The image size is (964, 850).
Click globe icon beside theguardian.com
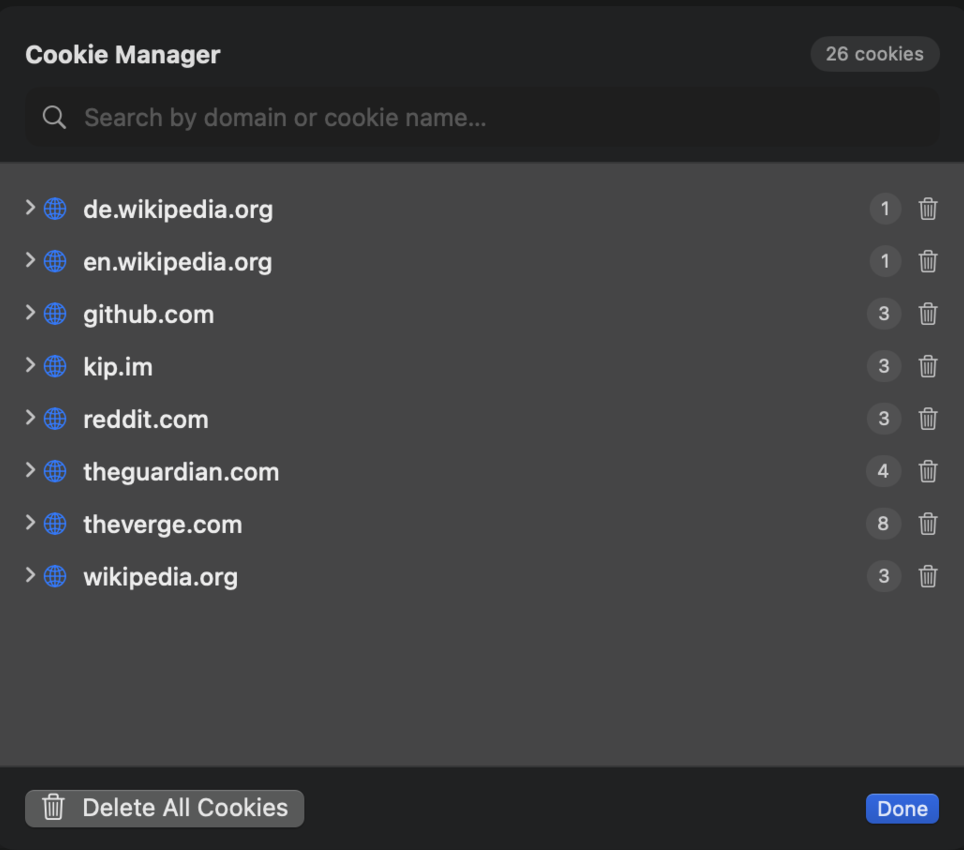pos(55,471)
